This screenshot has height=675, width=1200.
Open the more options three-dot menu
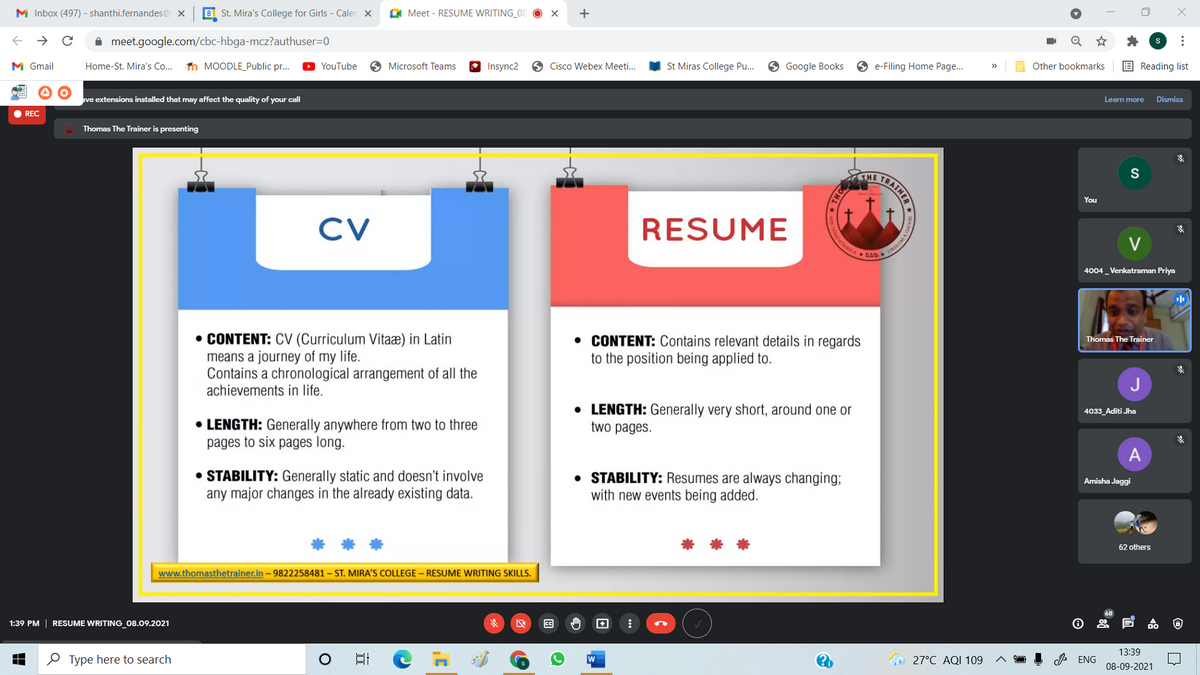point(629,623)
